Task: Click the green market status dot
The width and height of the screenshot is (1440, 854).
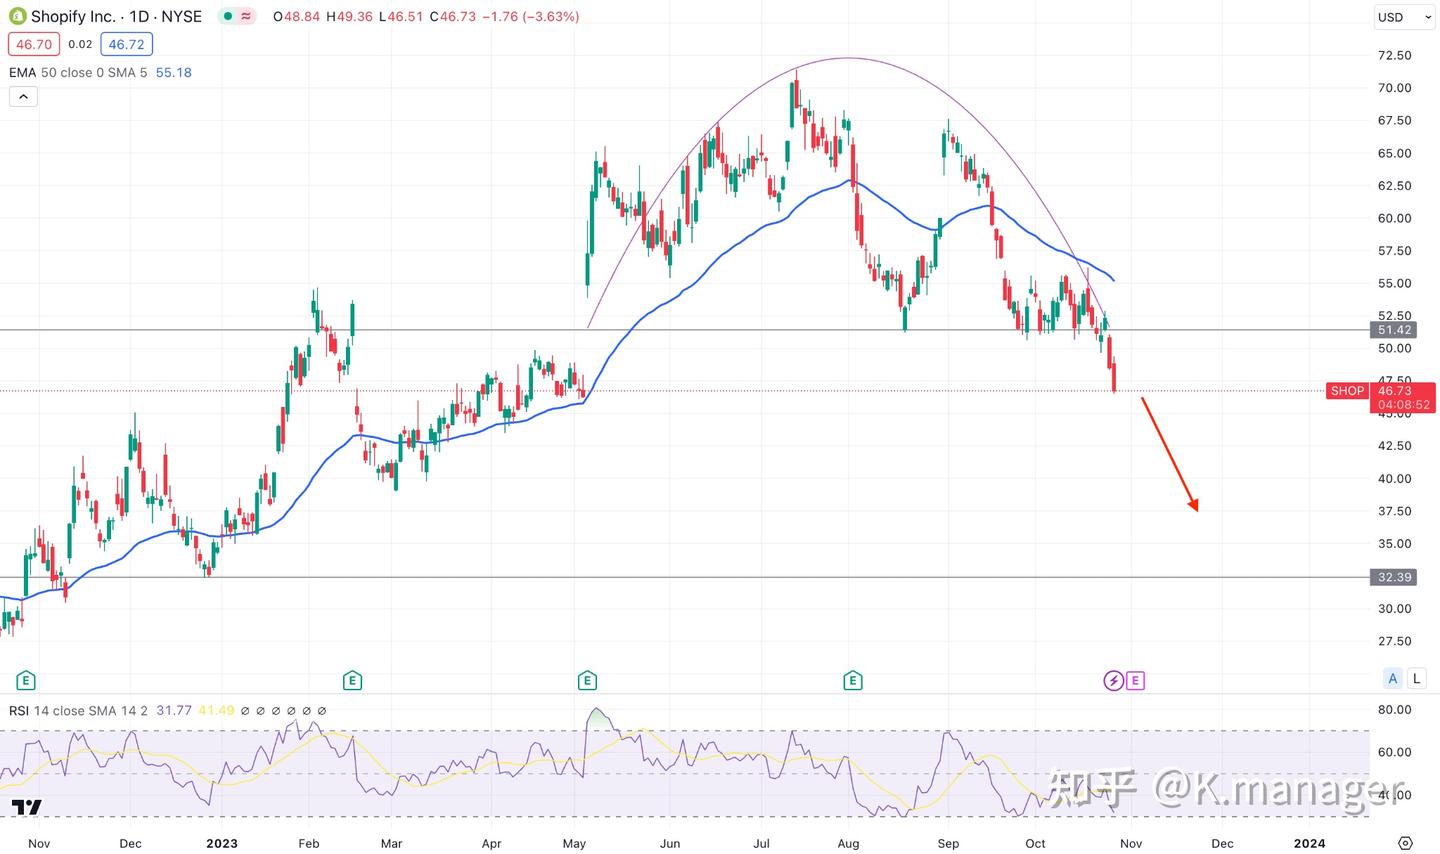Action: tap(229, 17)
